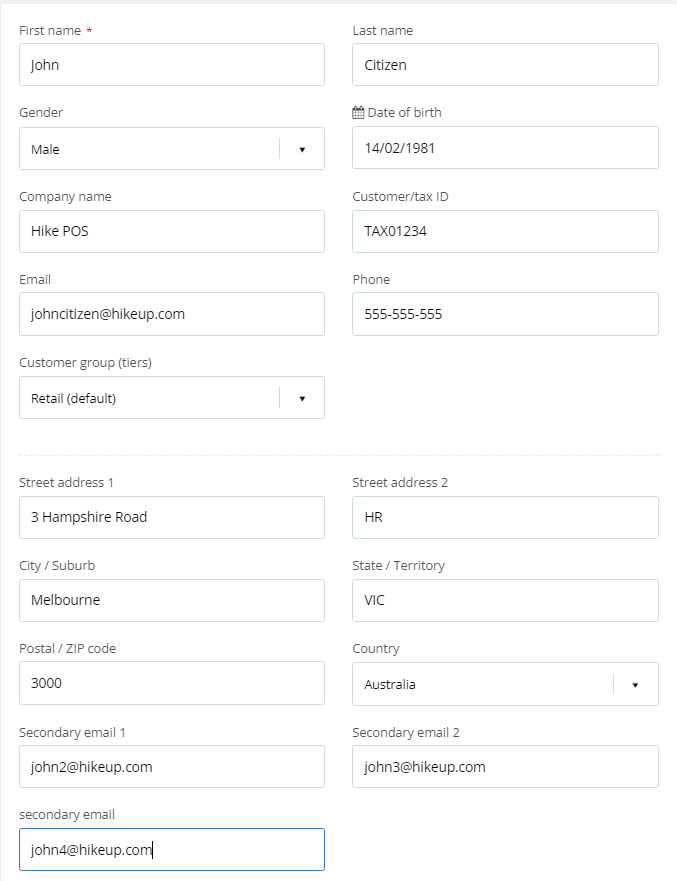
Task: Click the Customer/tax ID field TAX01234
Action: 505,231
